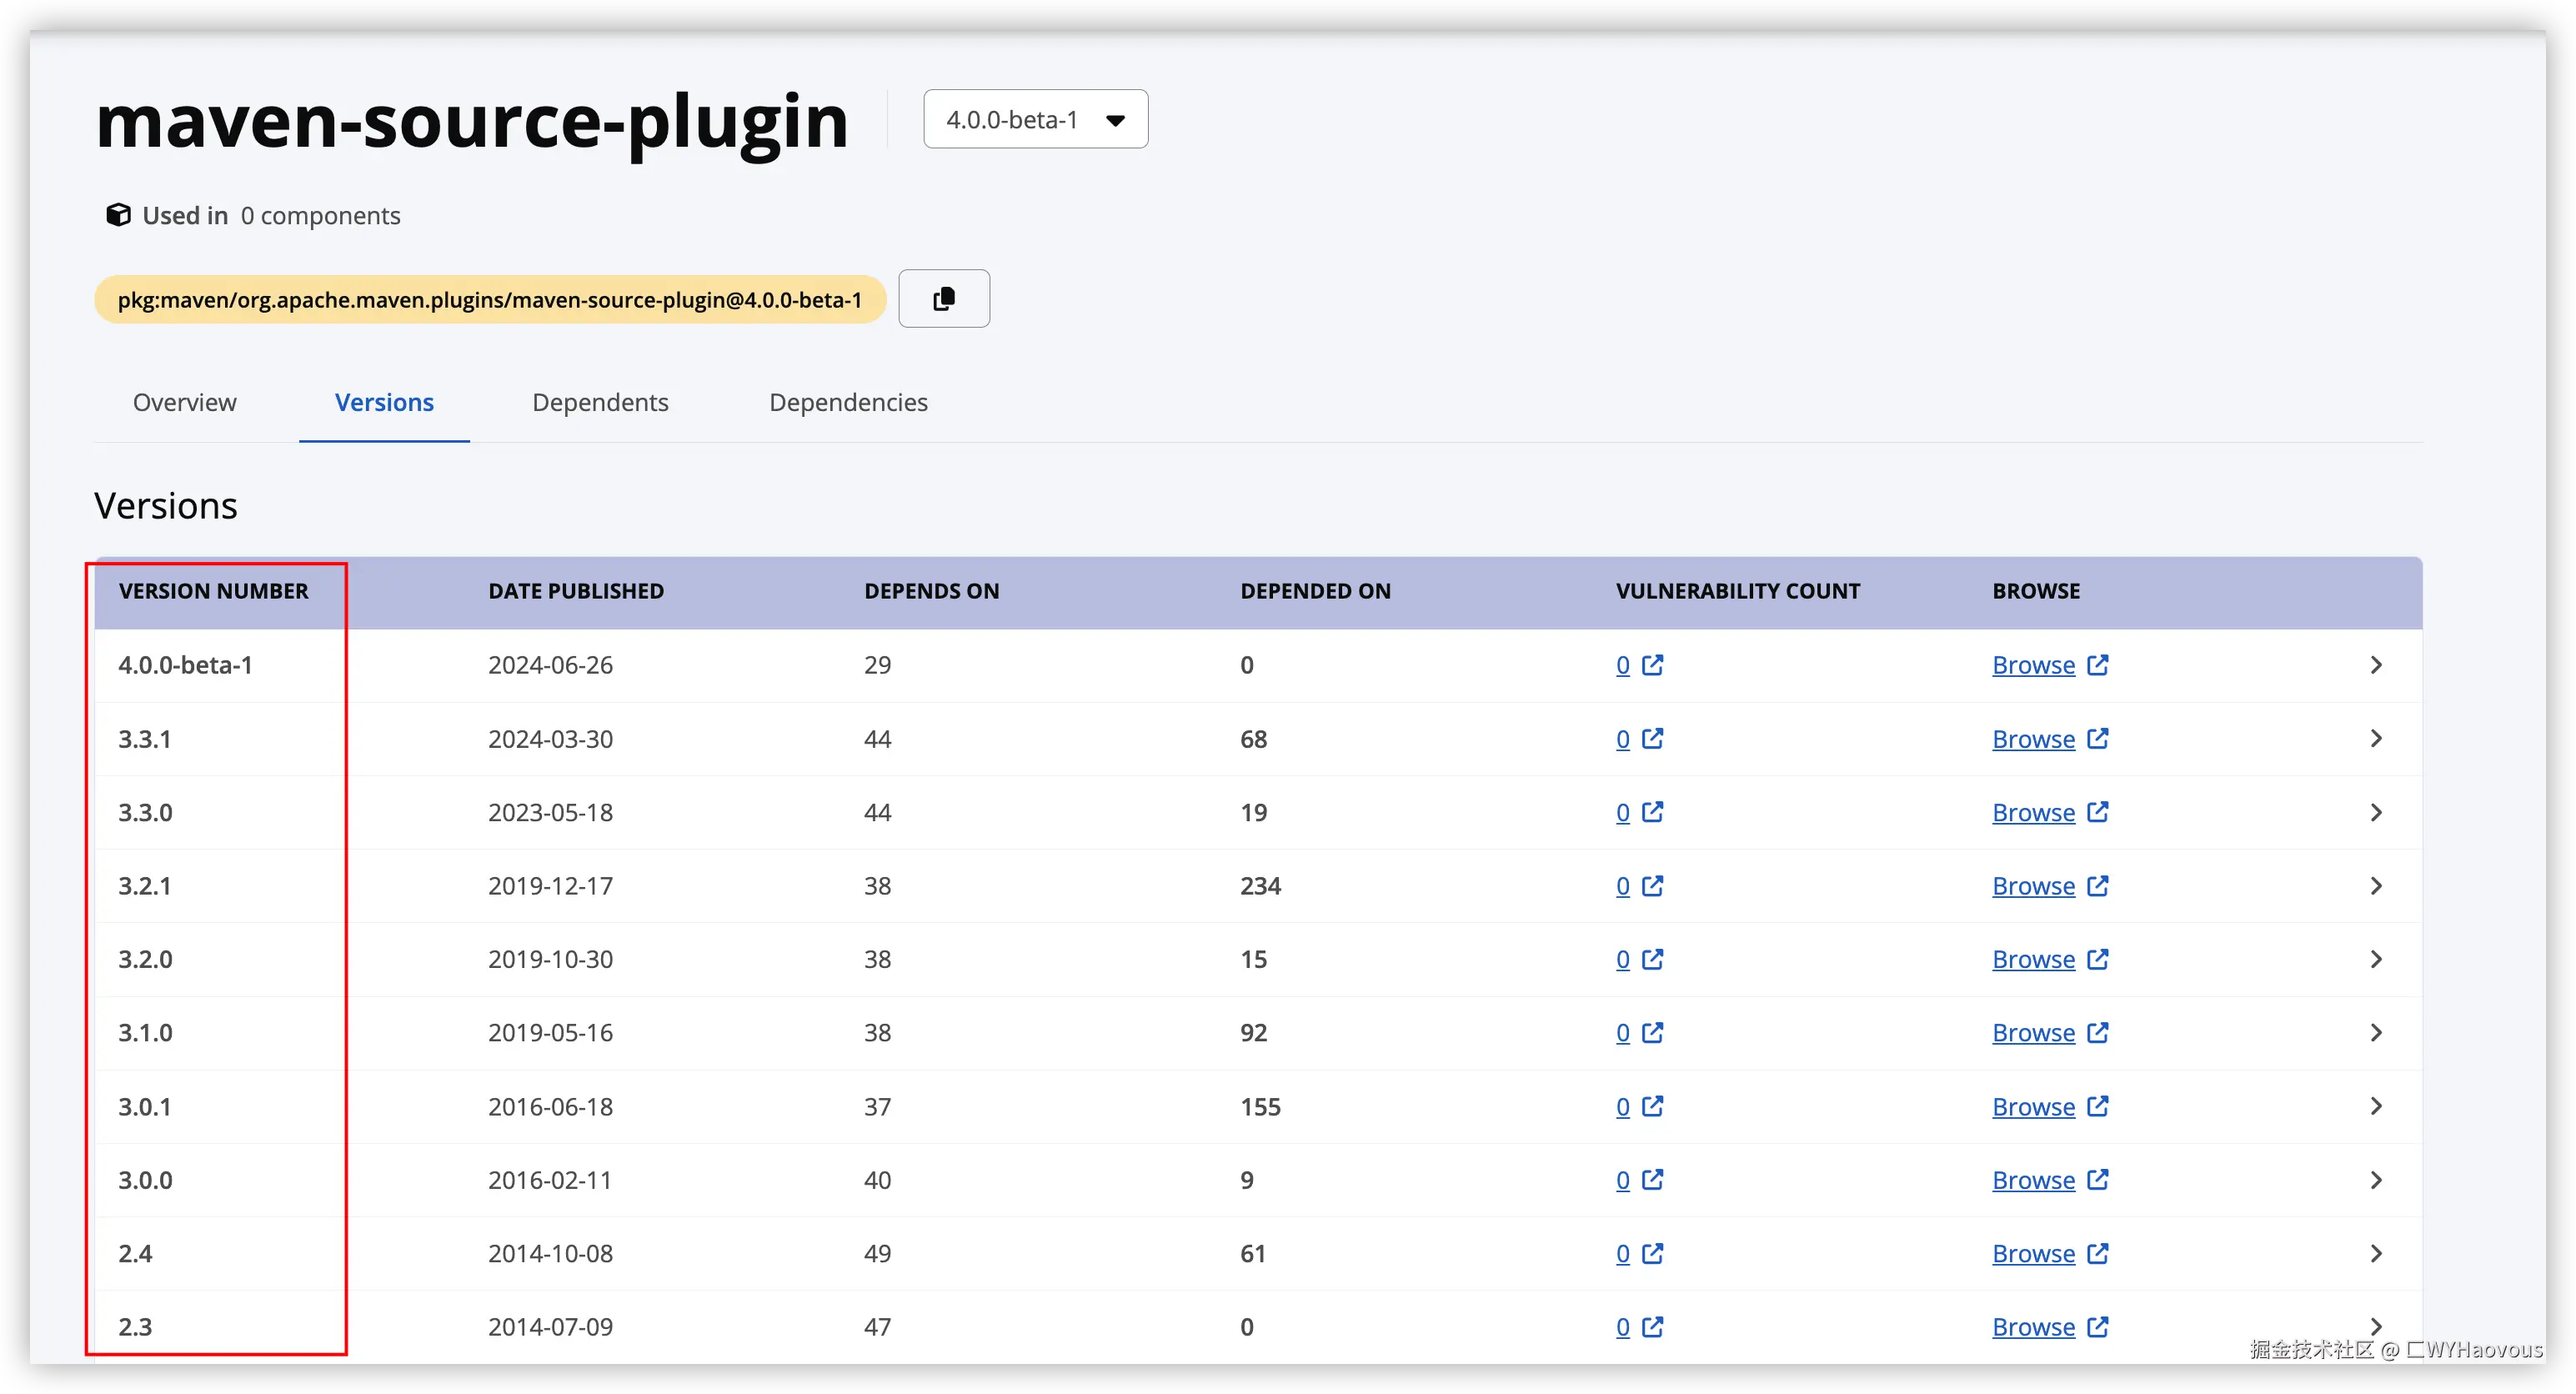Expand the 3.3.0 row chevron
The width and height of the screenshot is (2576, 1394).
tap(2376, 812)
